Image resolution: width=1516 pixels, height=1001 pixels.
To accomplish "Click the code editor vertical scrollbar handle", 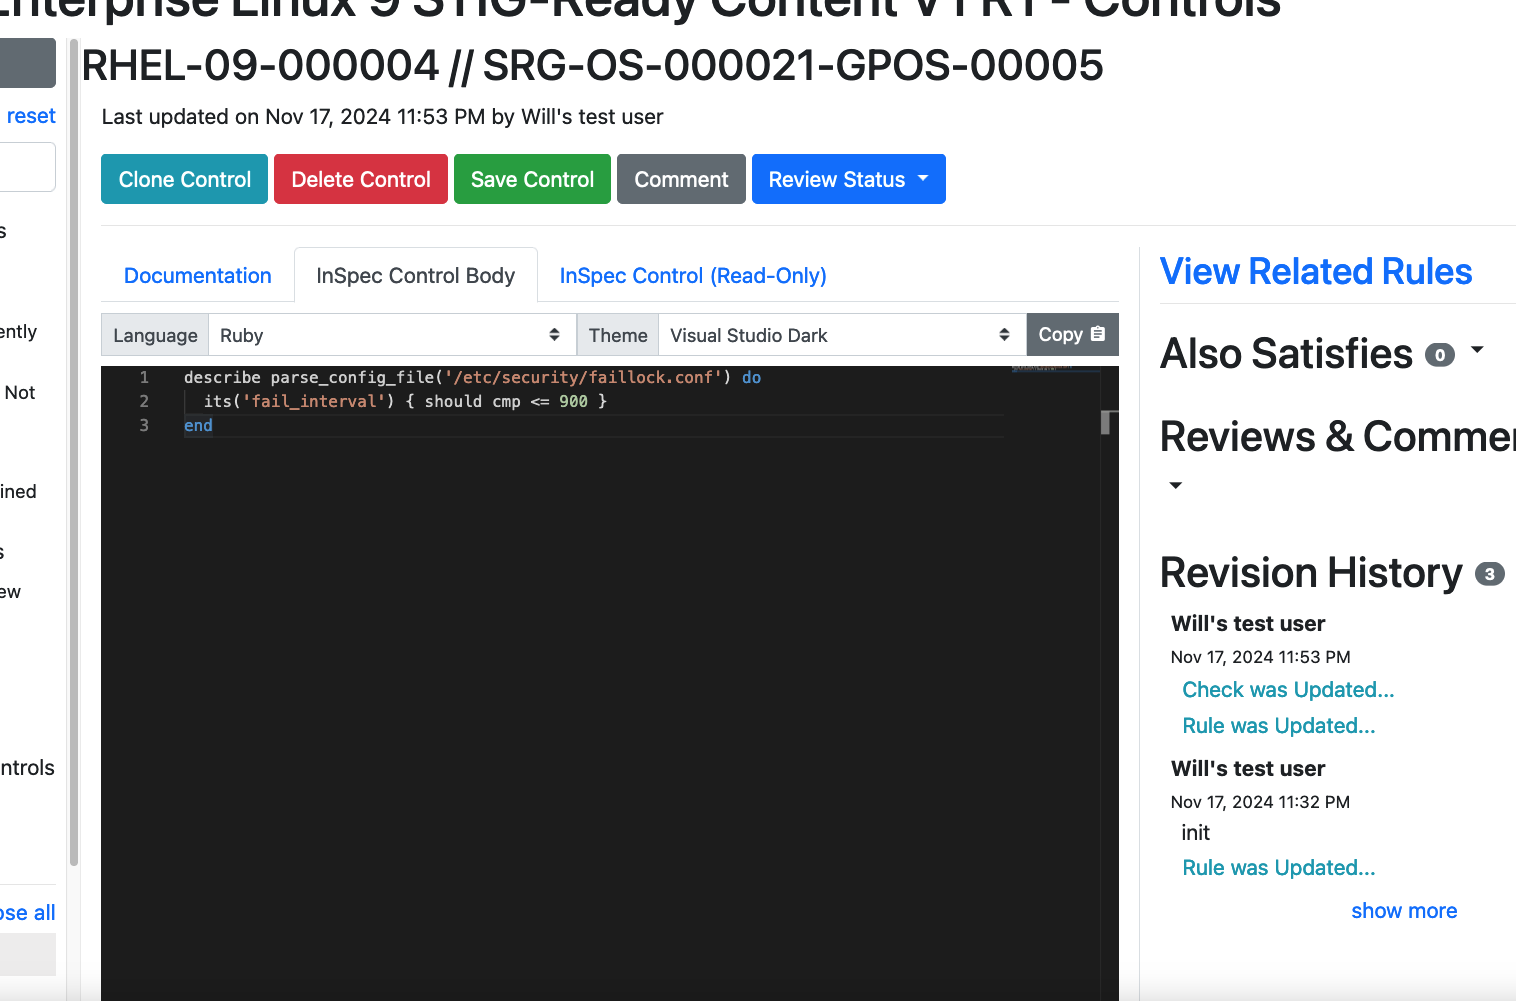I will click(x=1105, y=422).
